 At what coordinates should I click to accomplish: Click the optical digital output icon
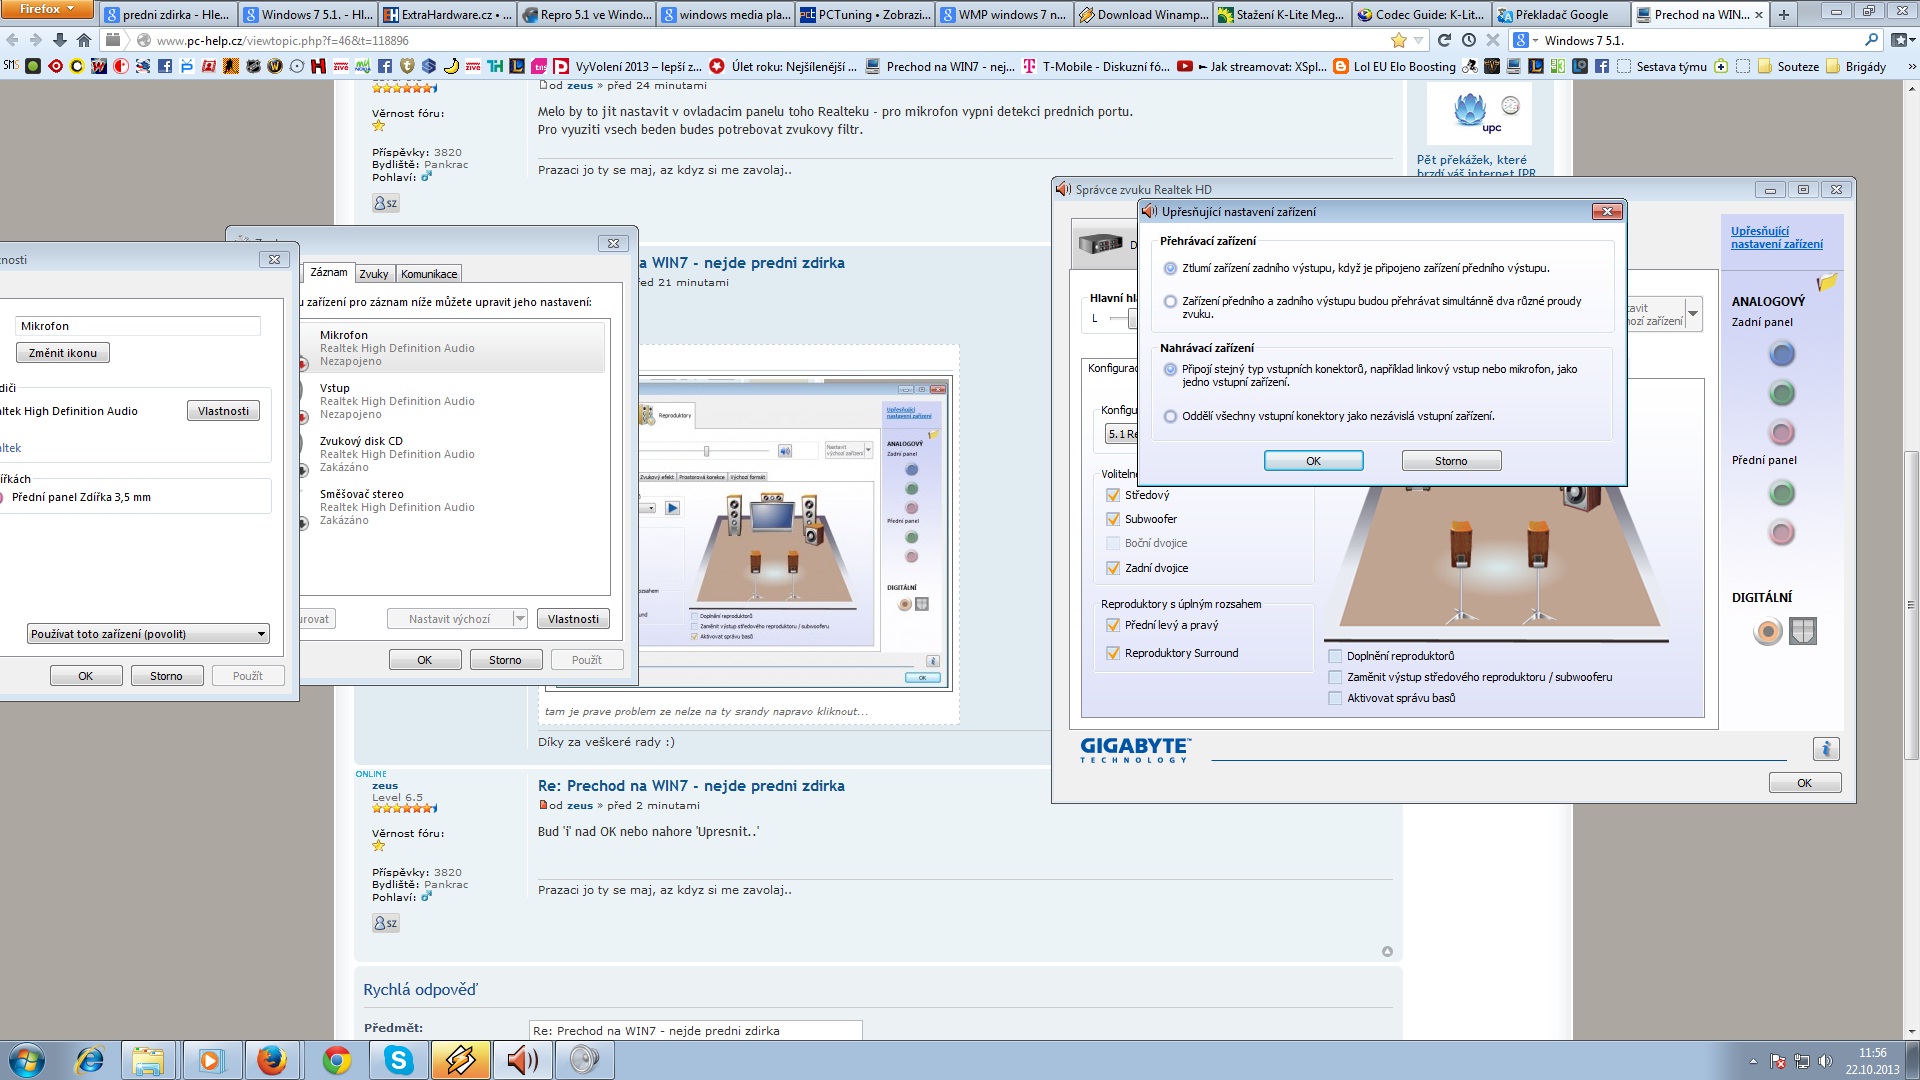[1802, 631]
